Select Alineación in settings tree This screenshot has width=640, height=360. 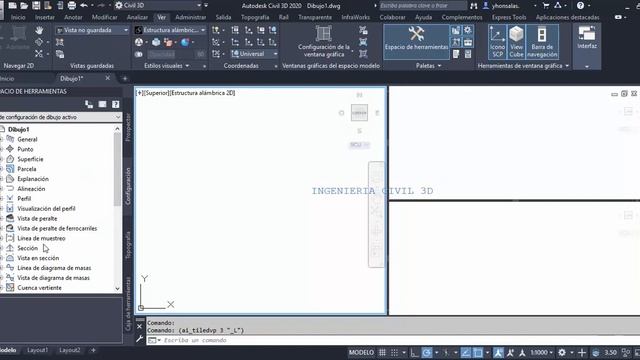pyautogui.click(x=31, y=189)
